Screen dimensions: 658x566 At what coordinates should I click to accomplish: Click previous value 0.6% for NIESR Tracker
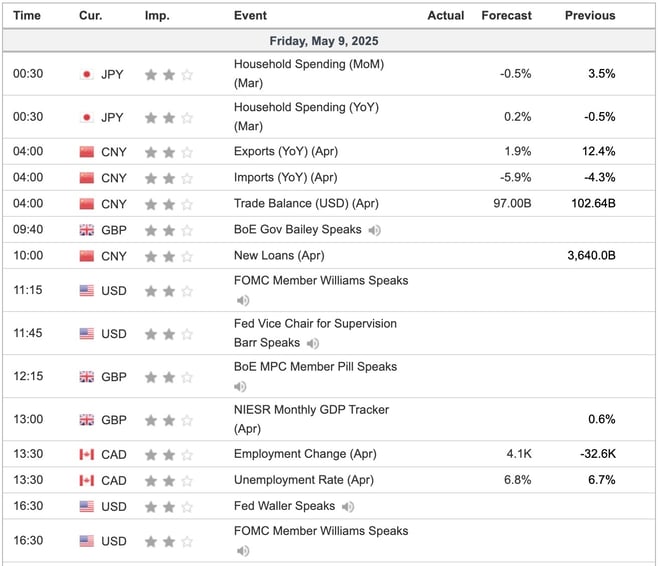pyautogui.click(x=602, y=419)
